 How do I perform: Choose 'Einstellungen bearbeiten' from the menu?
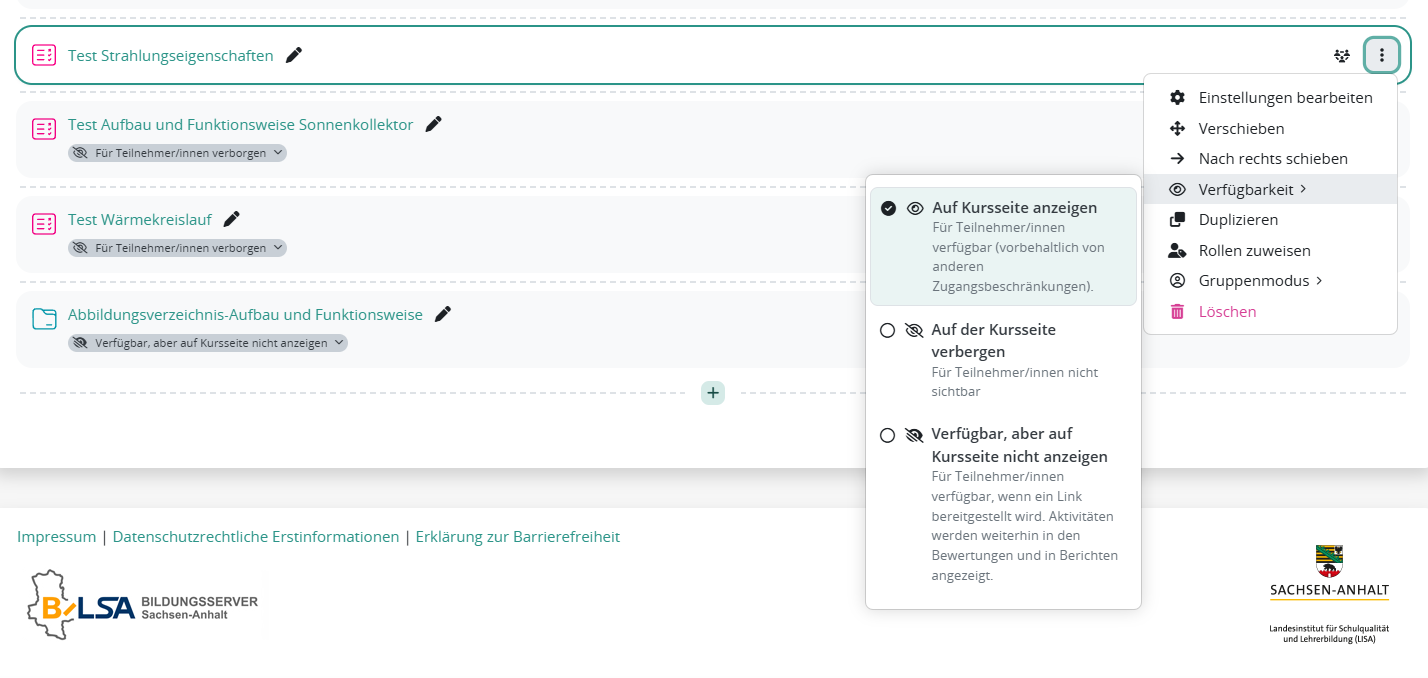[1270, 97]
